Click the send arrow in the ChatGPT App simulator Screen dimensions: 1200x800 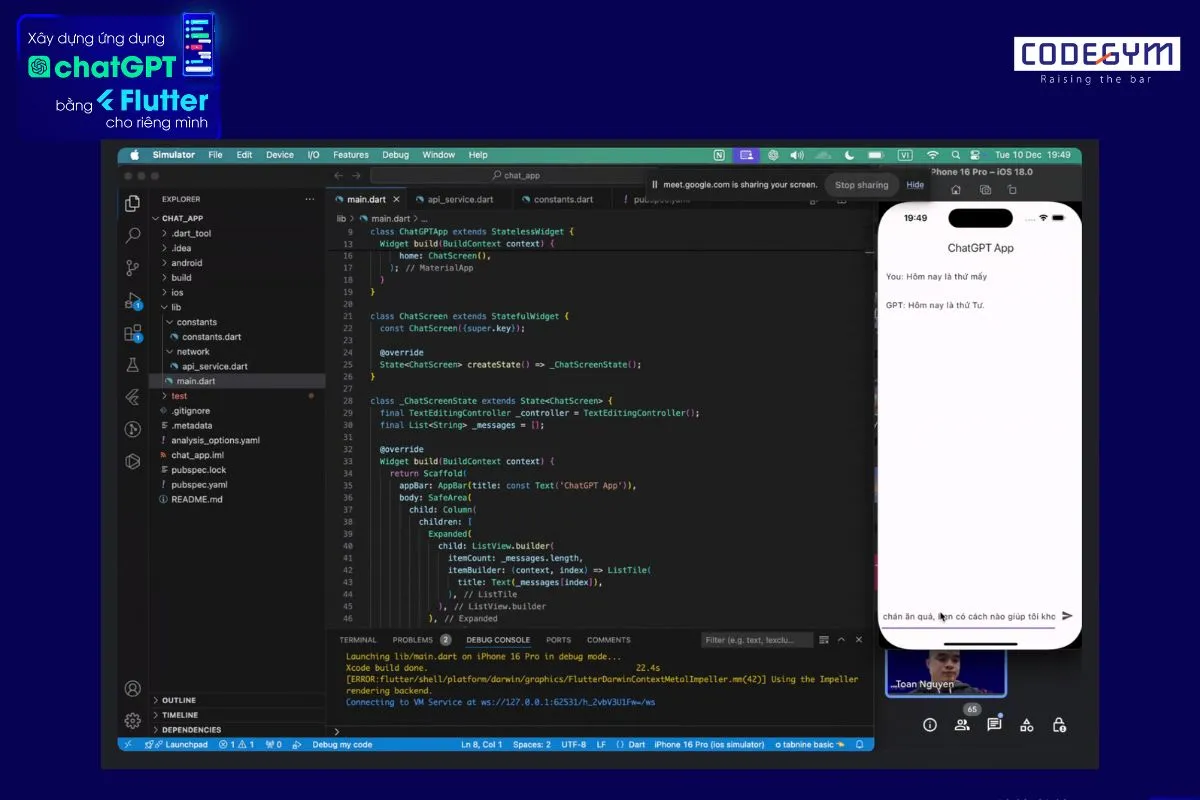click(1068, 616)
